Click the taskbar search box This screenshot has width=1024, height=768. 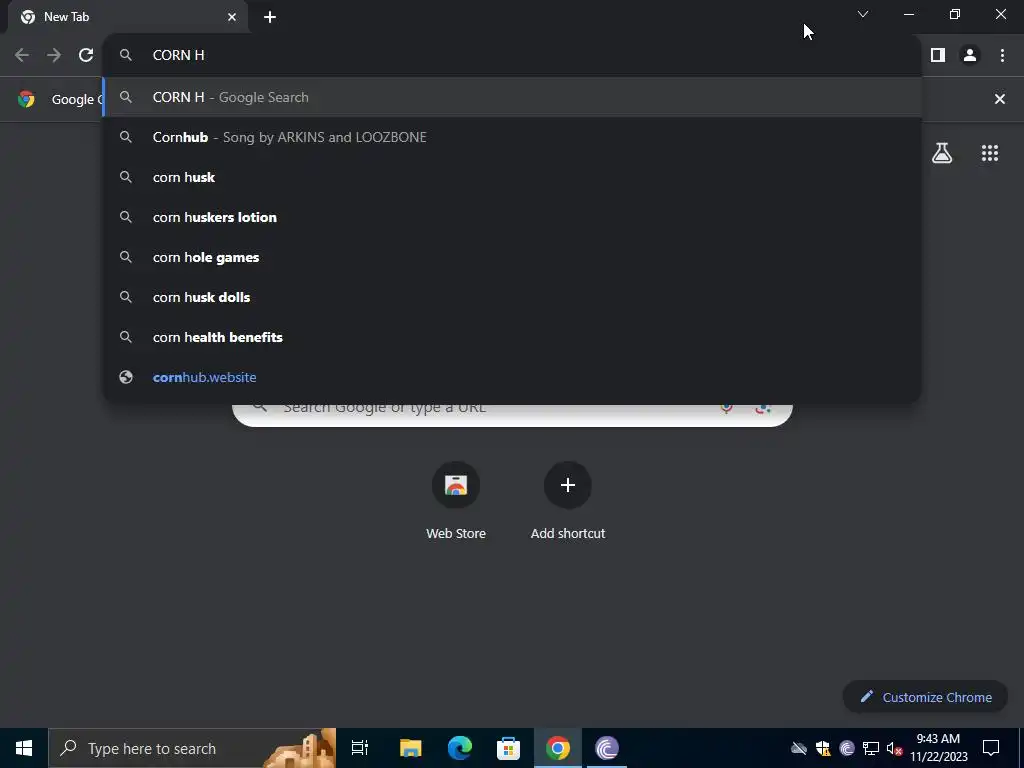click(x=192, y=748)
